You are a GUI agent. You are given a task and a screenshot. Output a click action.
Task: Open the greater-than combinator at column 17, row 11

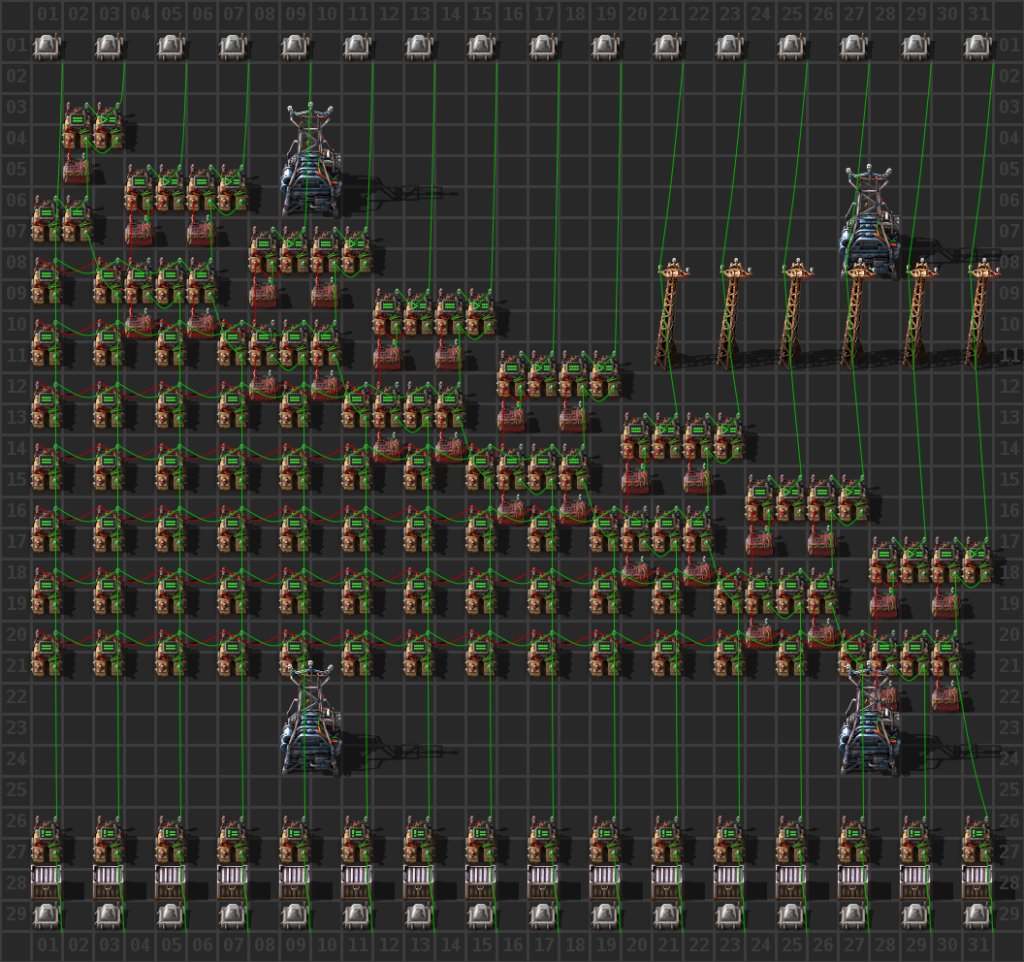543,374
